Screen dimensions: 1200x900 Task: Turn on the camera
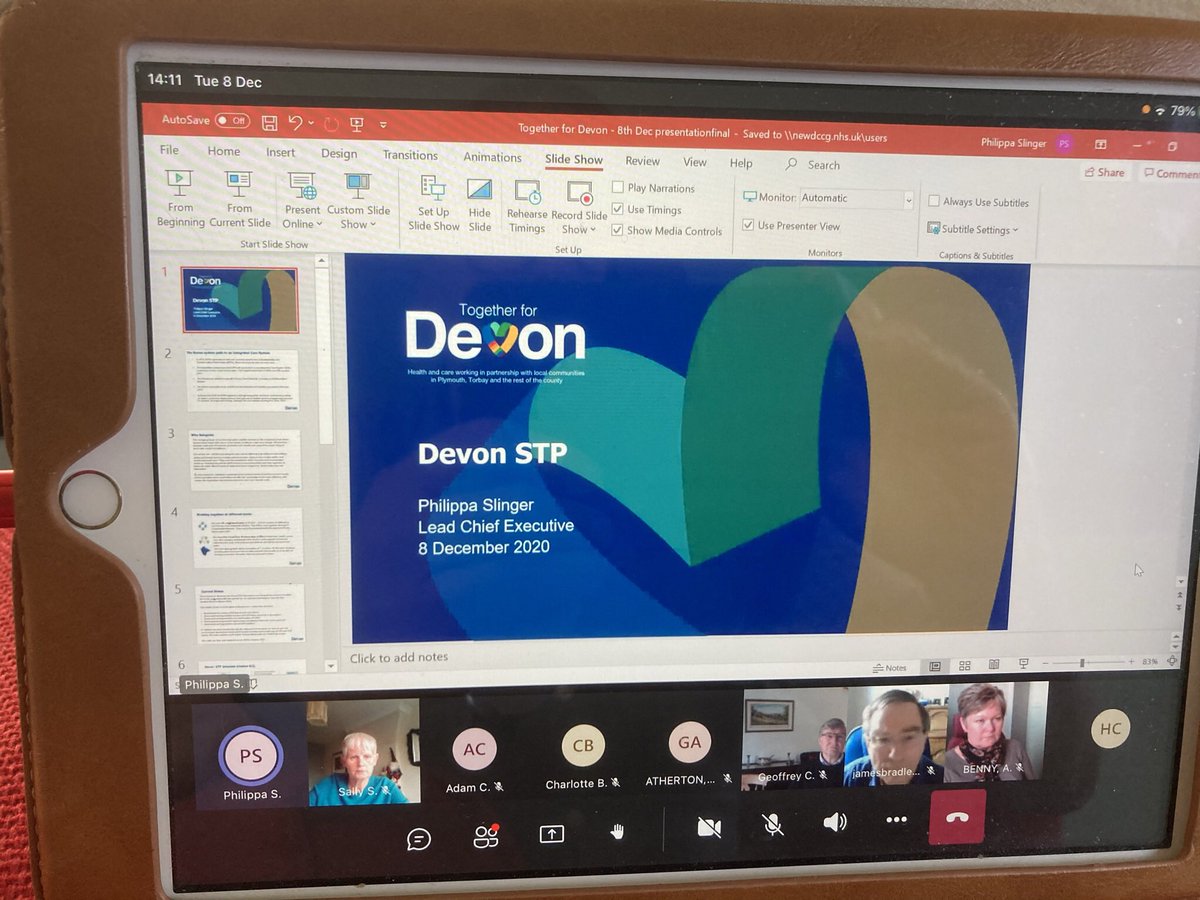click(x=709, y=827)
